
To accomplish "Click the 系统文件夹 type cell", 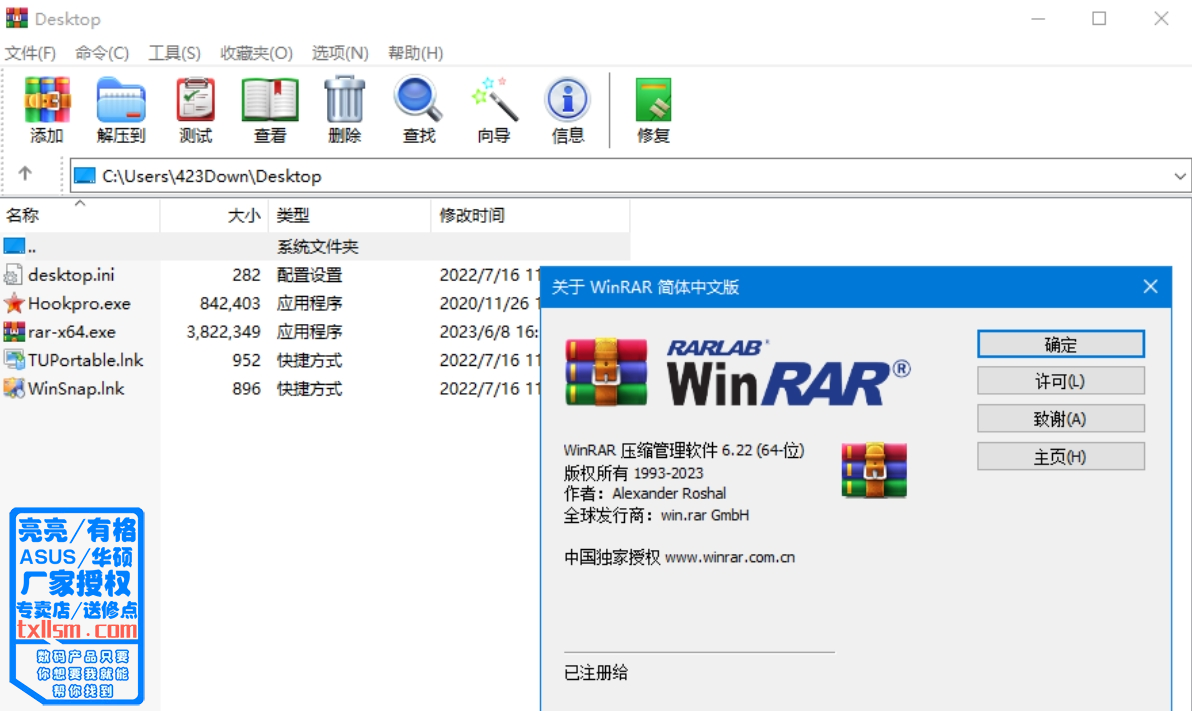I will pyautogui.click(x=317, y=246).
